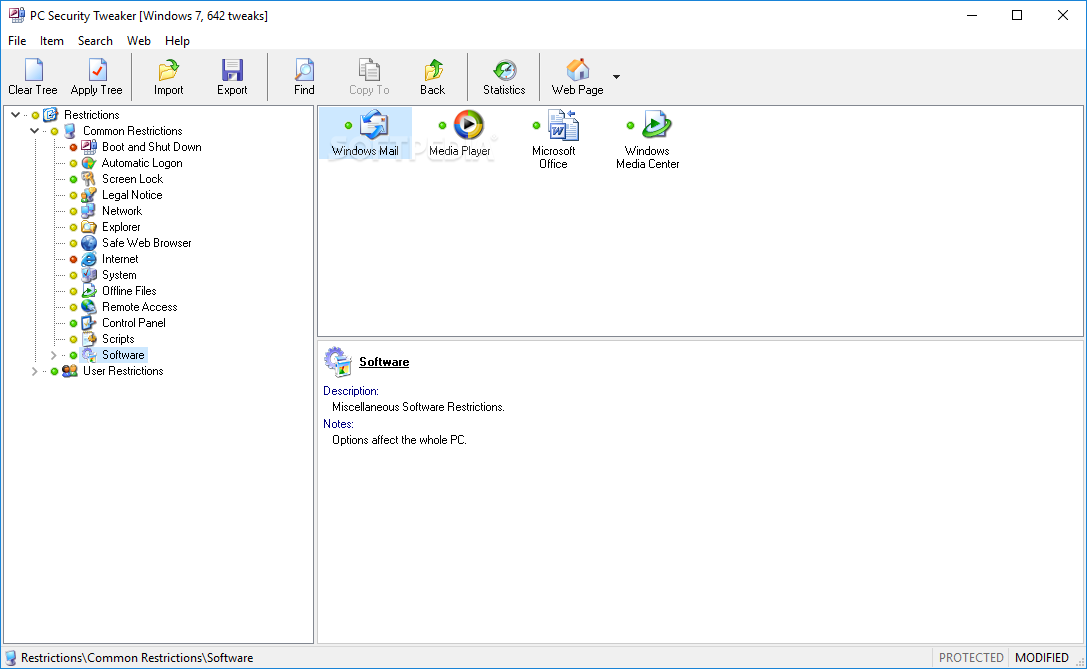Collapse the Common Restrictions node
The height and width of the screenshot is (669, 1087).
point(34,131)
